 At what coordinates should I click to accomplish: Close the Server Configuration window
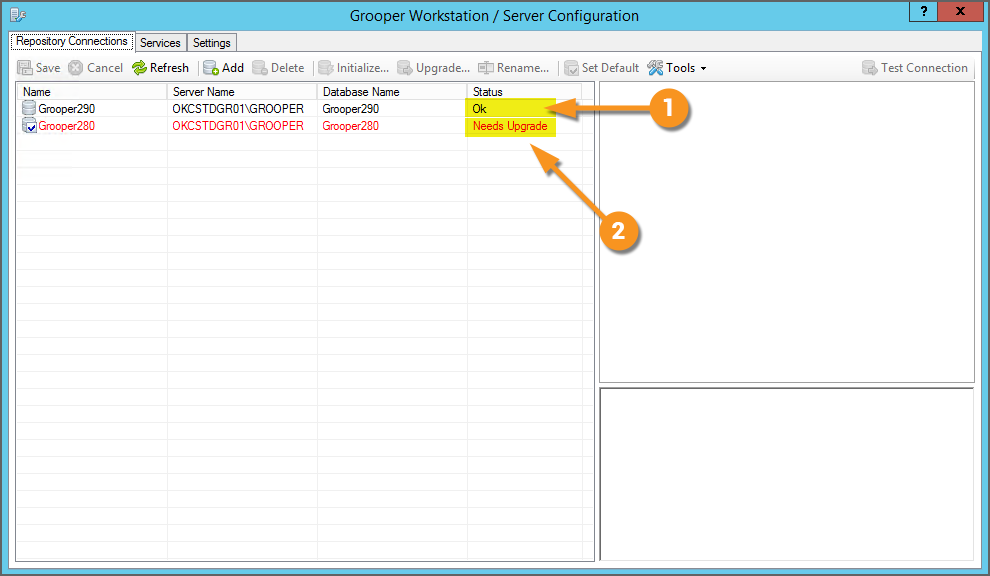[960, 11]
